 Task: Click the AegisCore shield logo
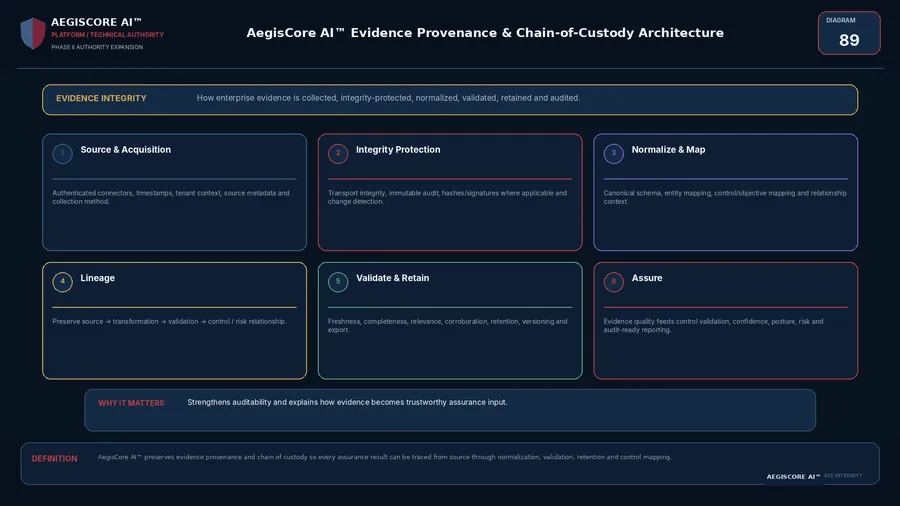(33, 33)
